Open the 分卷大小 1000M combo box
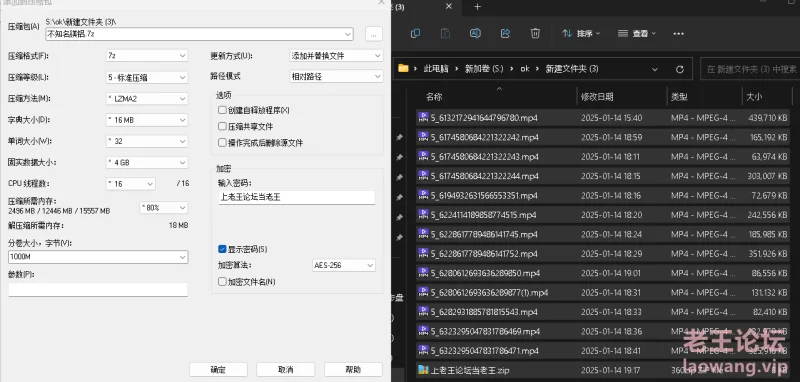The width and height of the screenshot is (800, 382). tap(98, 257)
